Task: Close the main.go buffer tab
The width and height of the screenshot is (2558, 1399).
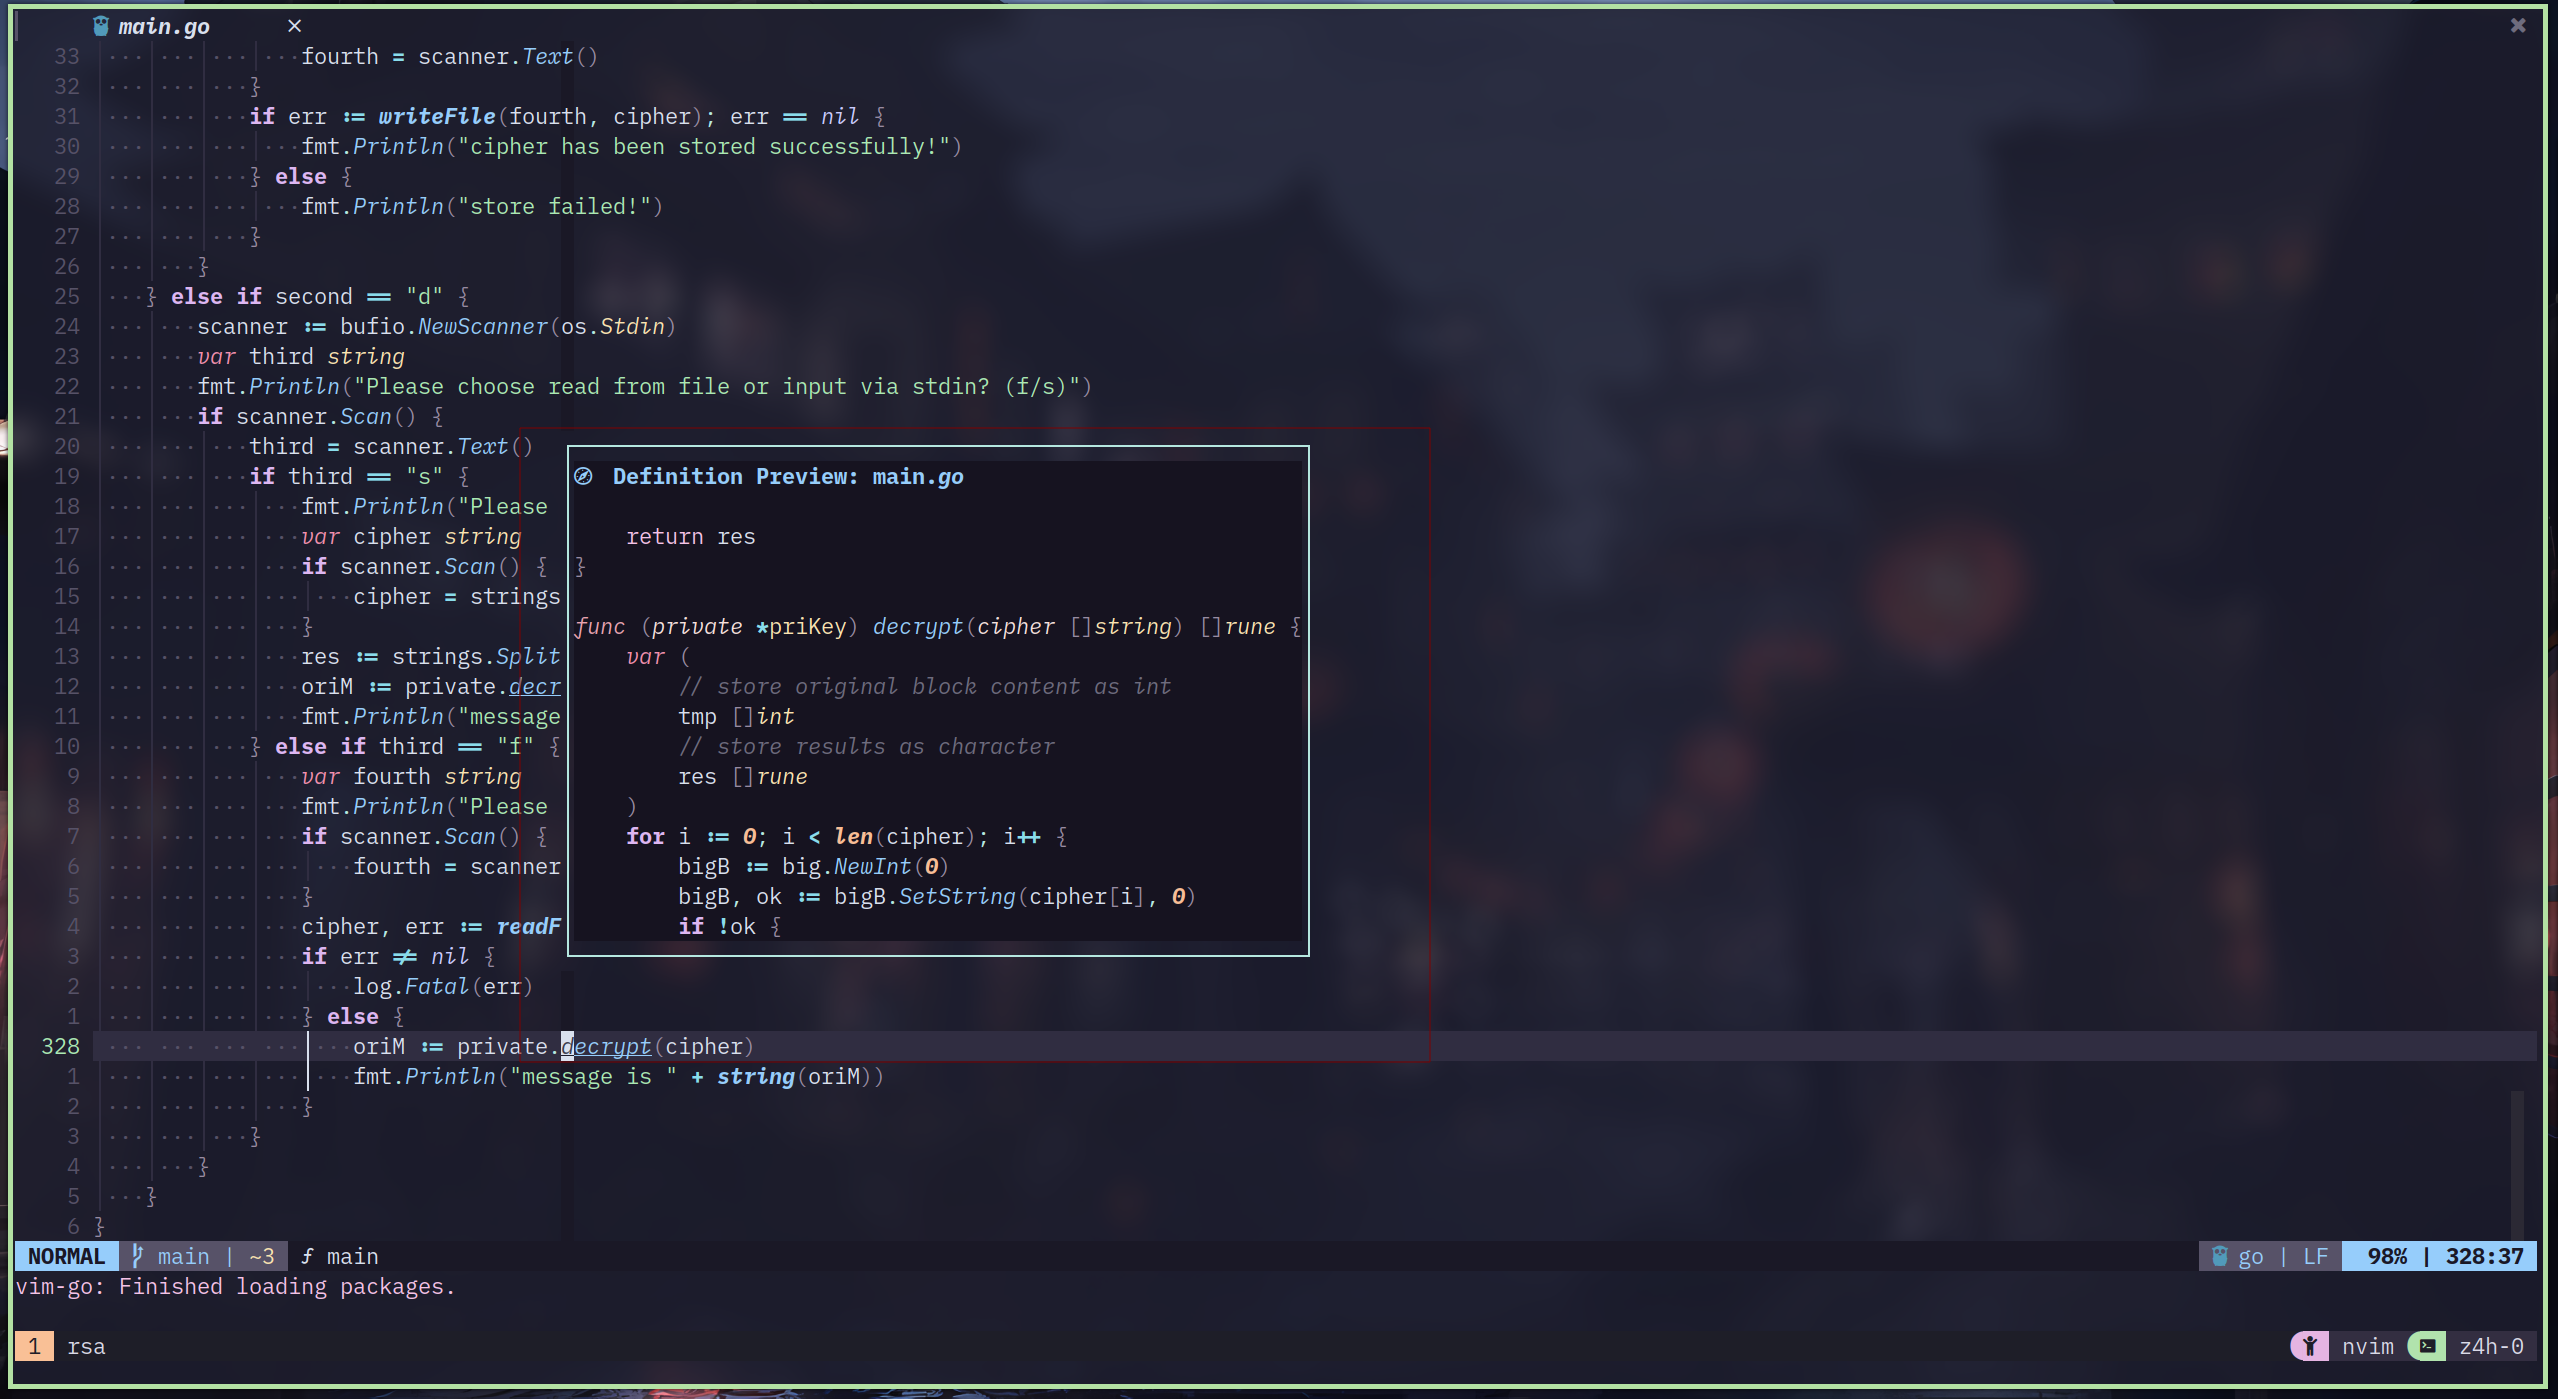Action: [294, 26]
